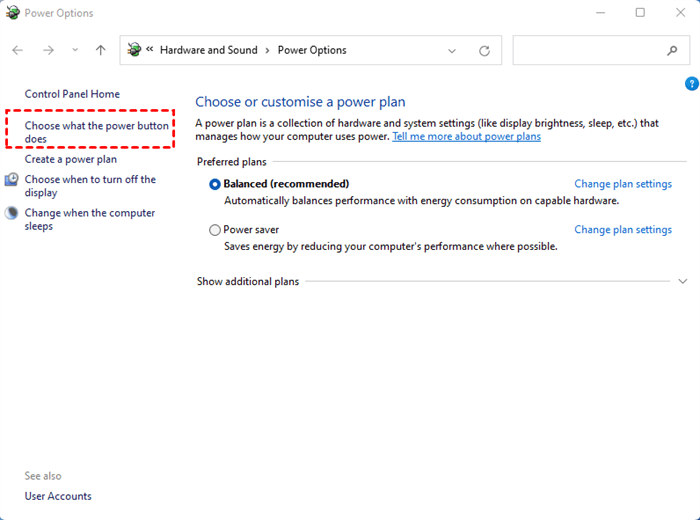Select the Balanced (recommended) plan
This screenshot has height=520, width=700.
click(215, 184)
